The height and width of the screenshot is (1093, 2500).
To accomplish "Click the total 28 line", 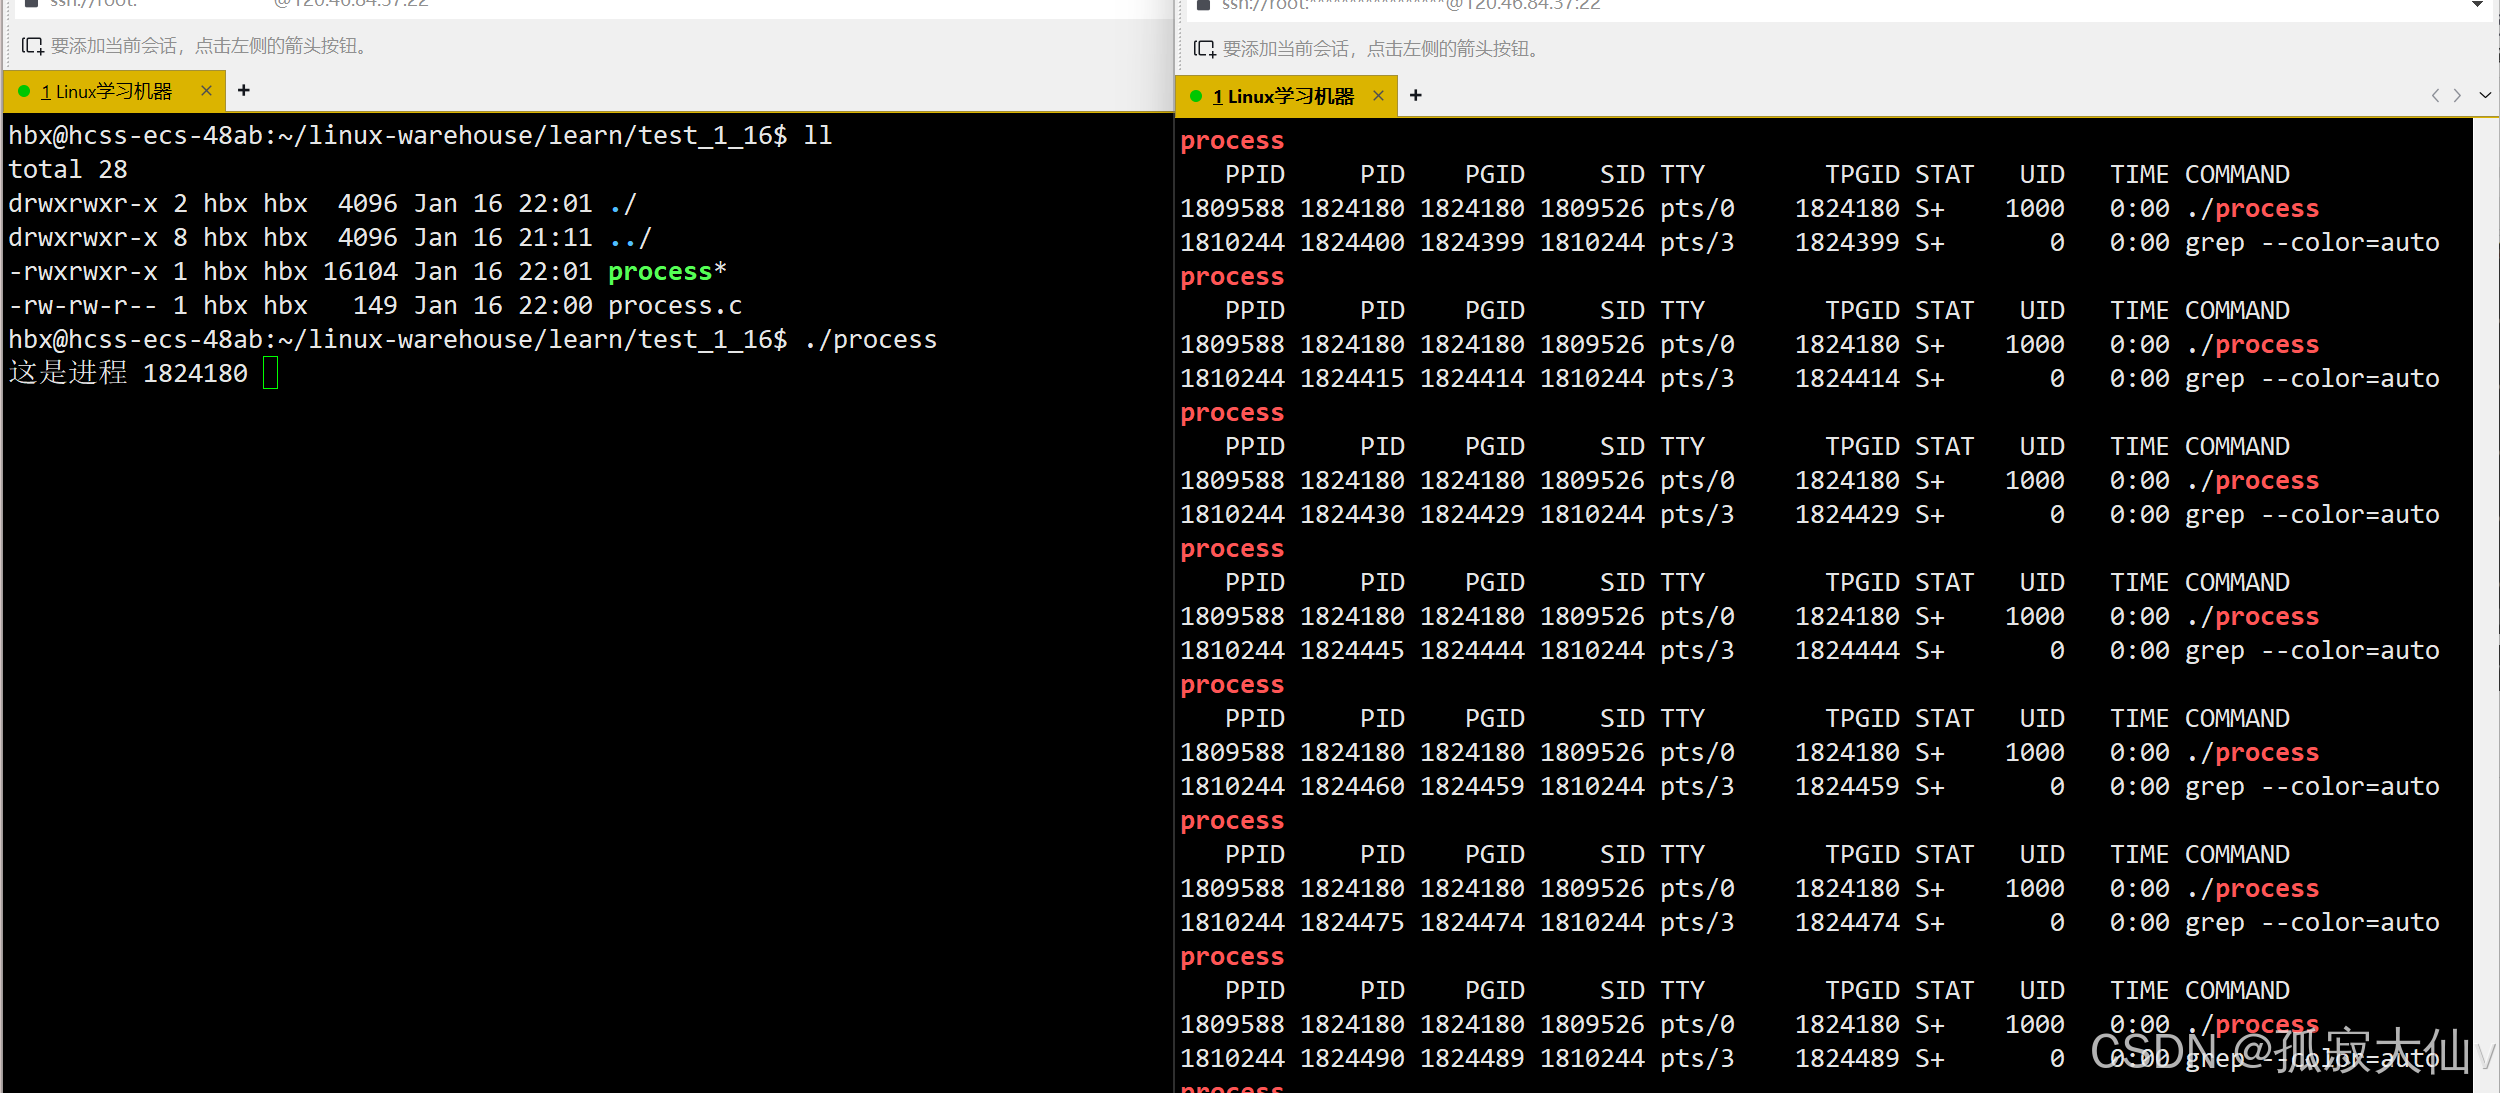I will coord(68,169).
